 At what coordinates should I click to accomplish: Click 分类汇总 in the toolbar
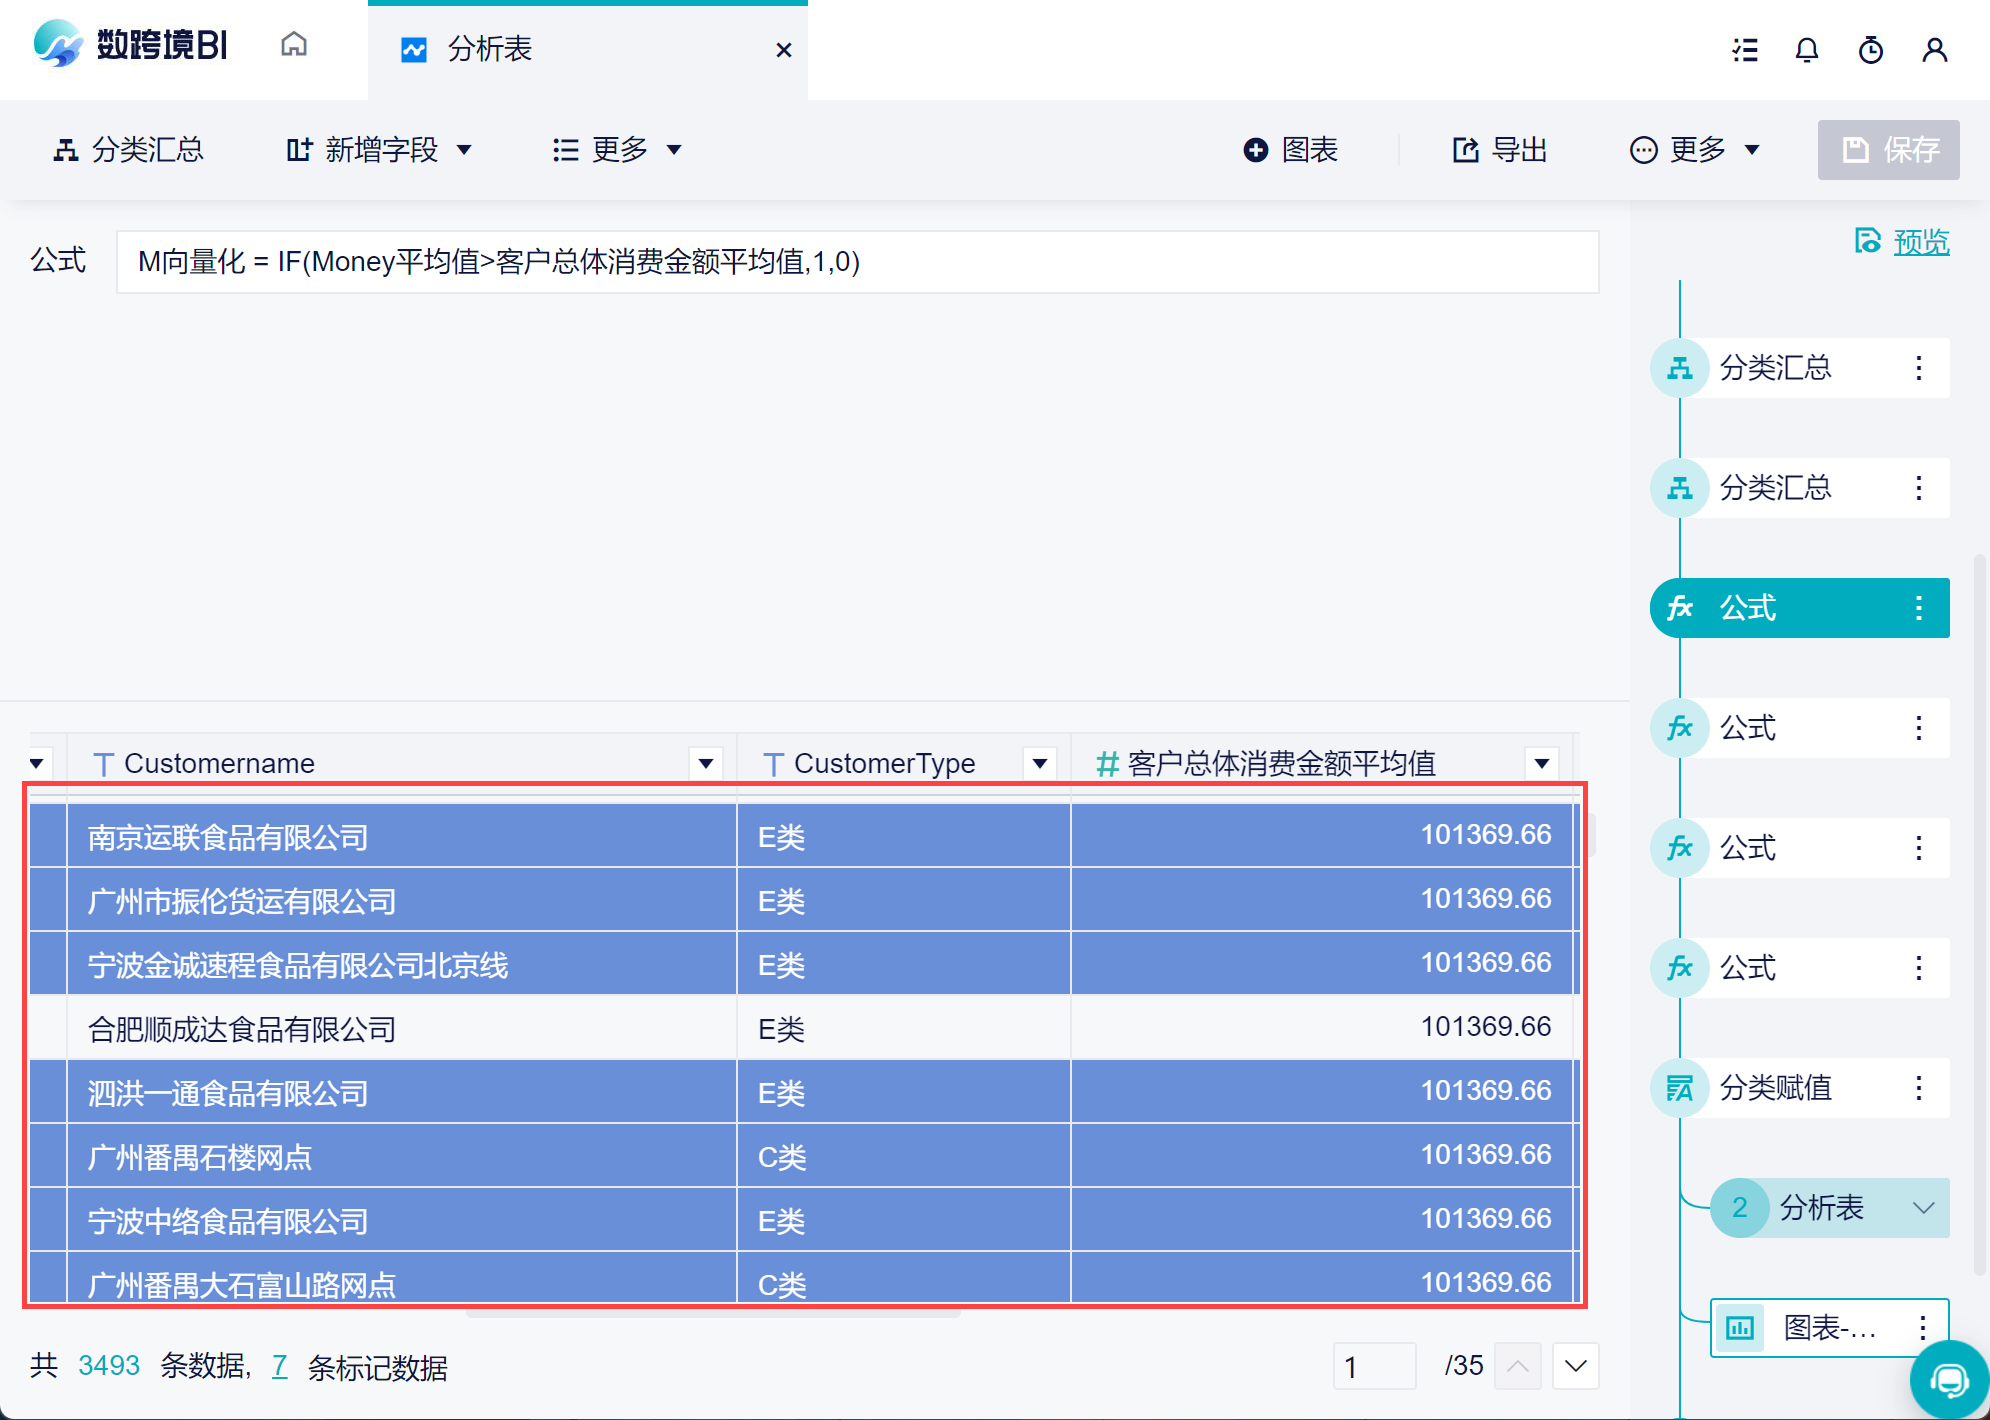[128, 150]
